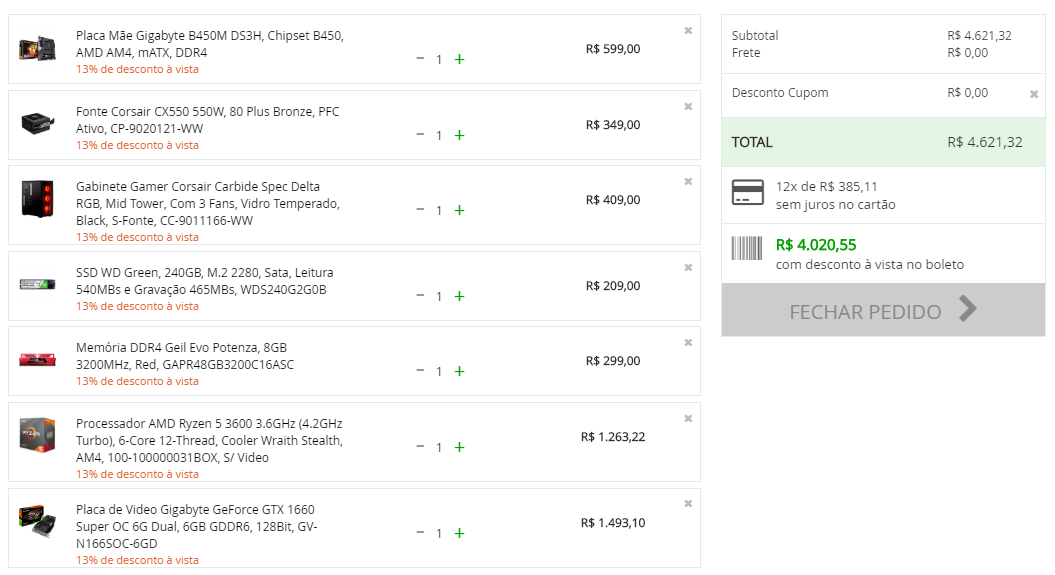
Task: Click the credit card payment icon
Action: pos(748,192)
